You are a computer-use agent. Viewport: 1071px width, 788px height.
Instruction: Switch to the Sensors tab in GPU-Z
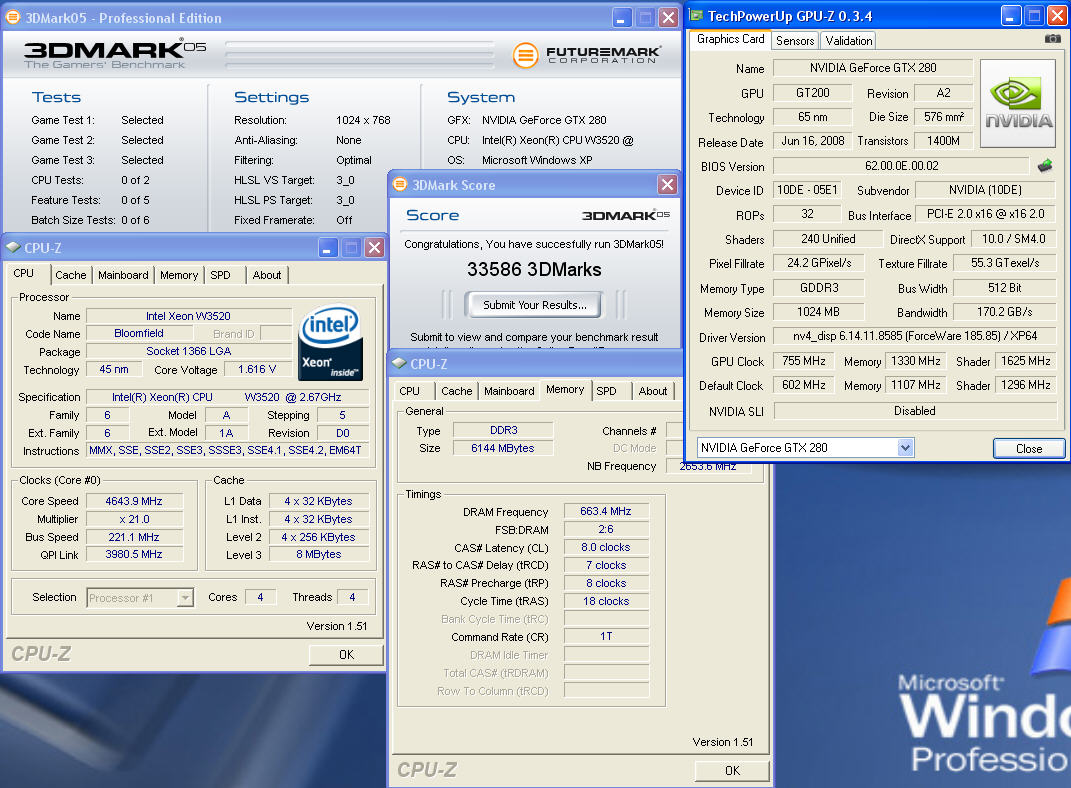(795, 40)
